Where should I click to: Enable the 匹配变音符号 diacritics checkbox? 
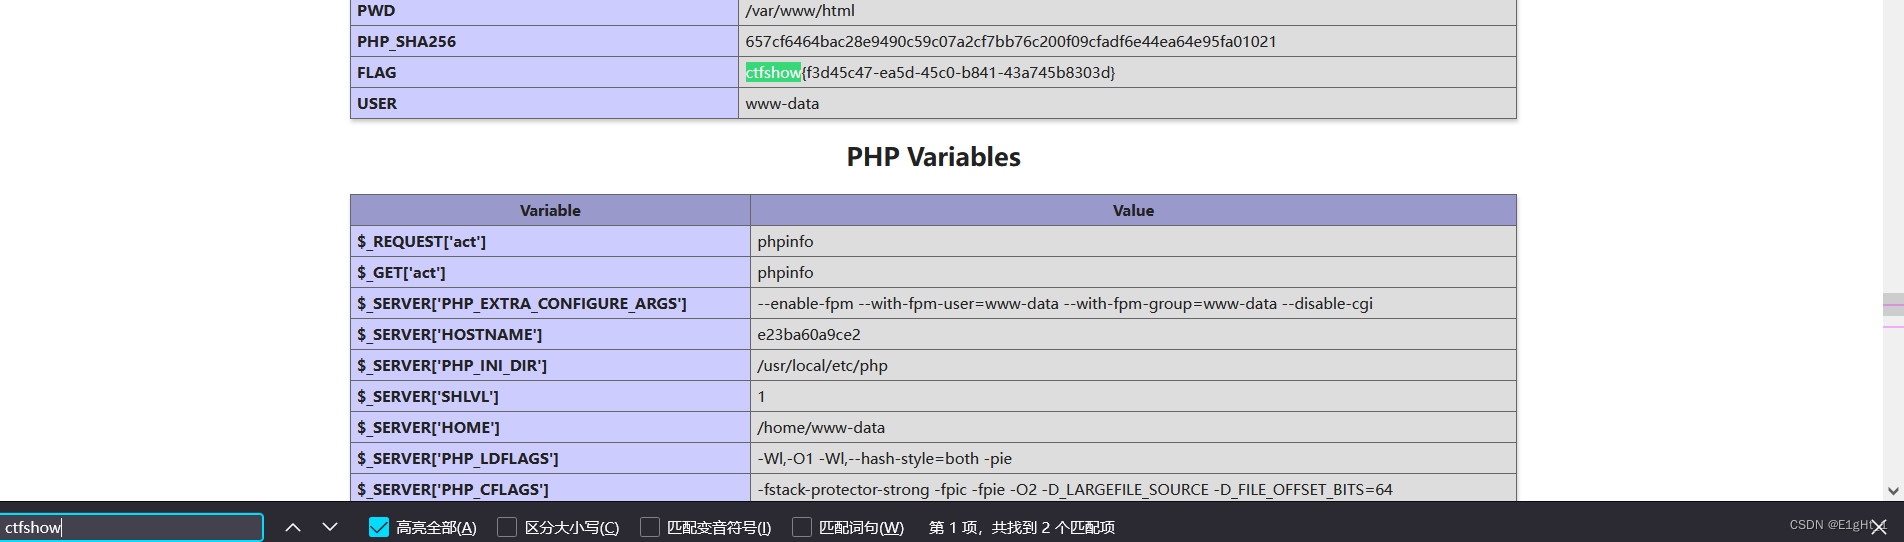tap(650, 527)
